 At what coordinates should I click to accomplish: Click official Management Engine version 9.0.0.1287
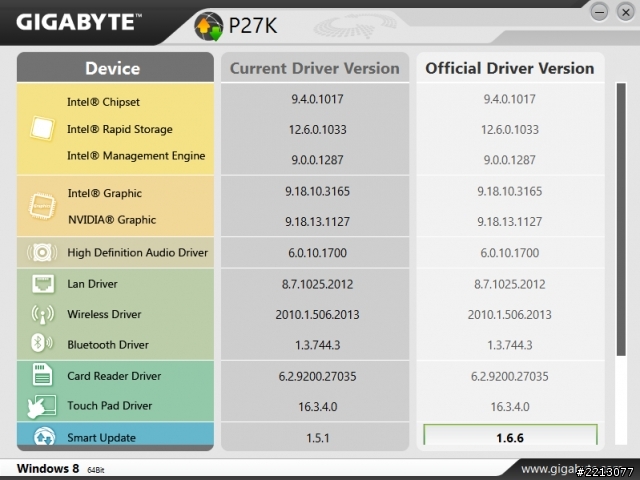click(510, 160)
